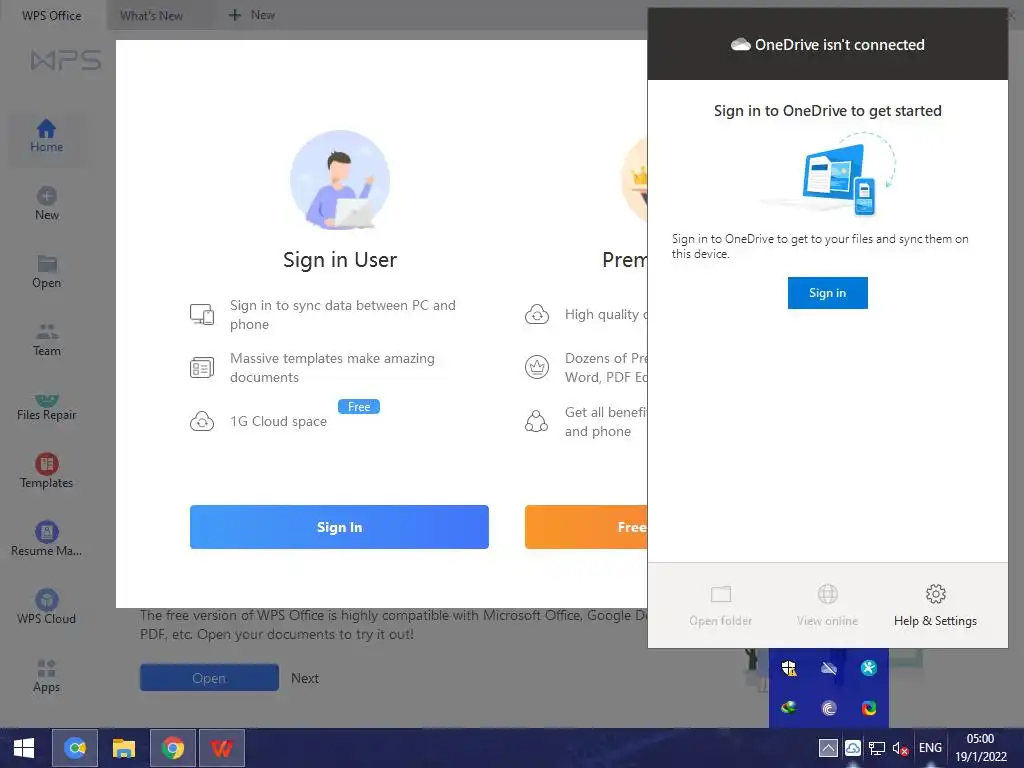This screenshot has height=768, width=1024.
Task: Click the Free badge near Cloud space
Action: [359, 406]
